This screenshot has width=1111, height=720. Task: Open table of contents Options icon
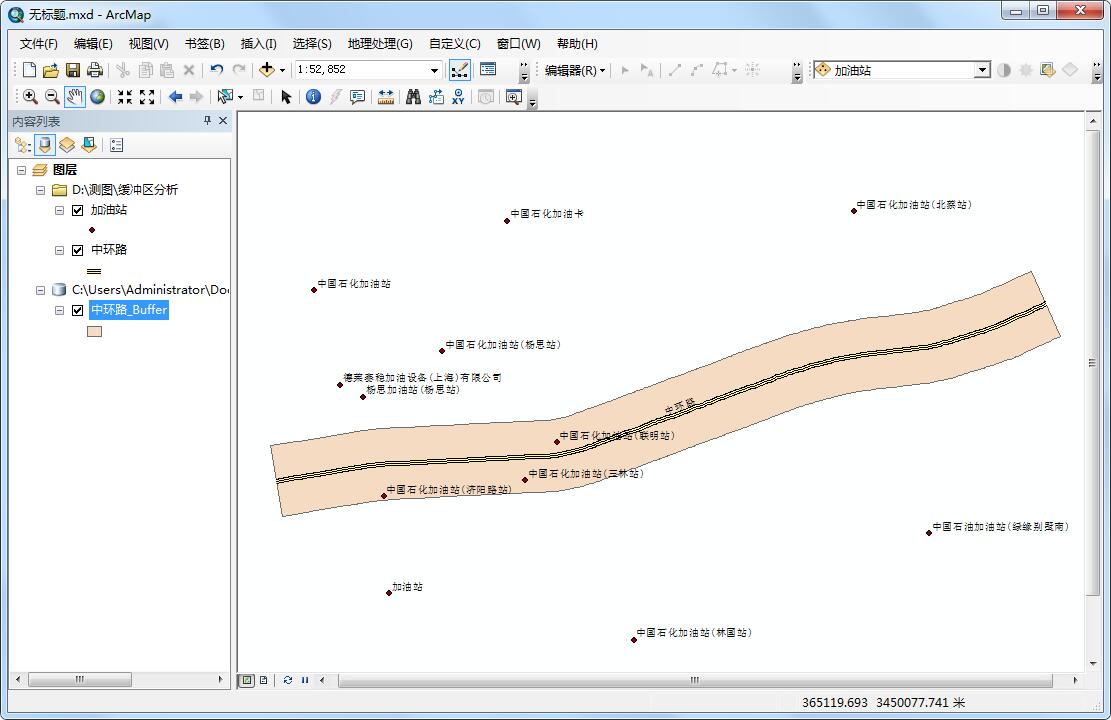pos(117,145)
